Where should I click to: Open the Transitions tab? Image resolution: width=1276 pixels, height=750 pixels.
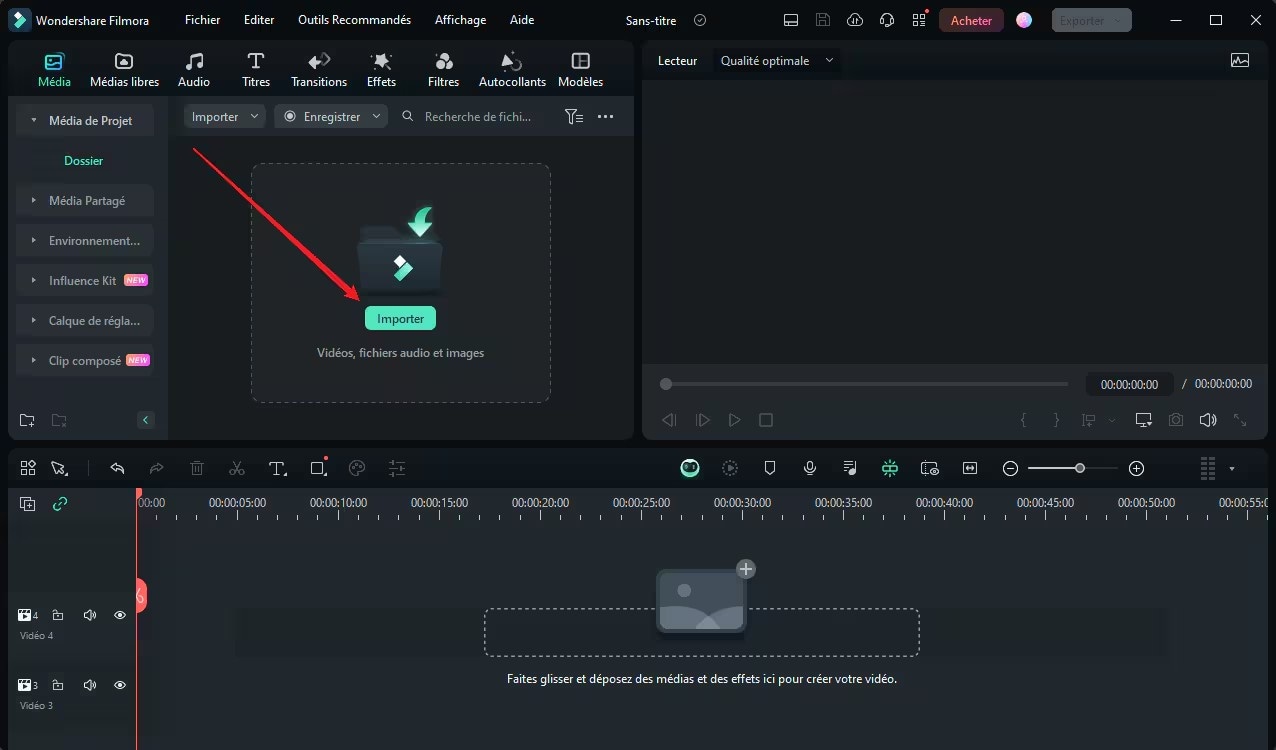(319, 69)
